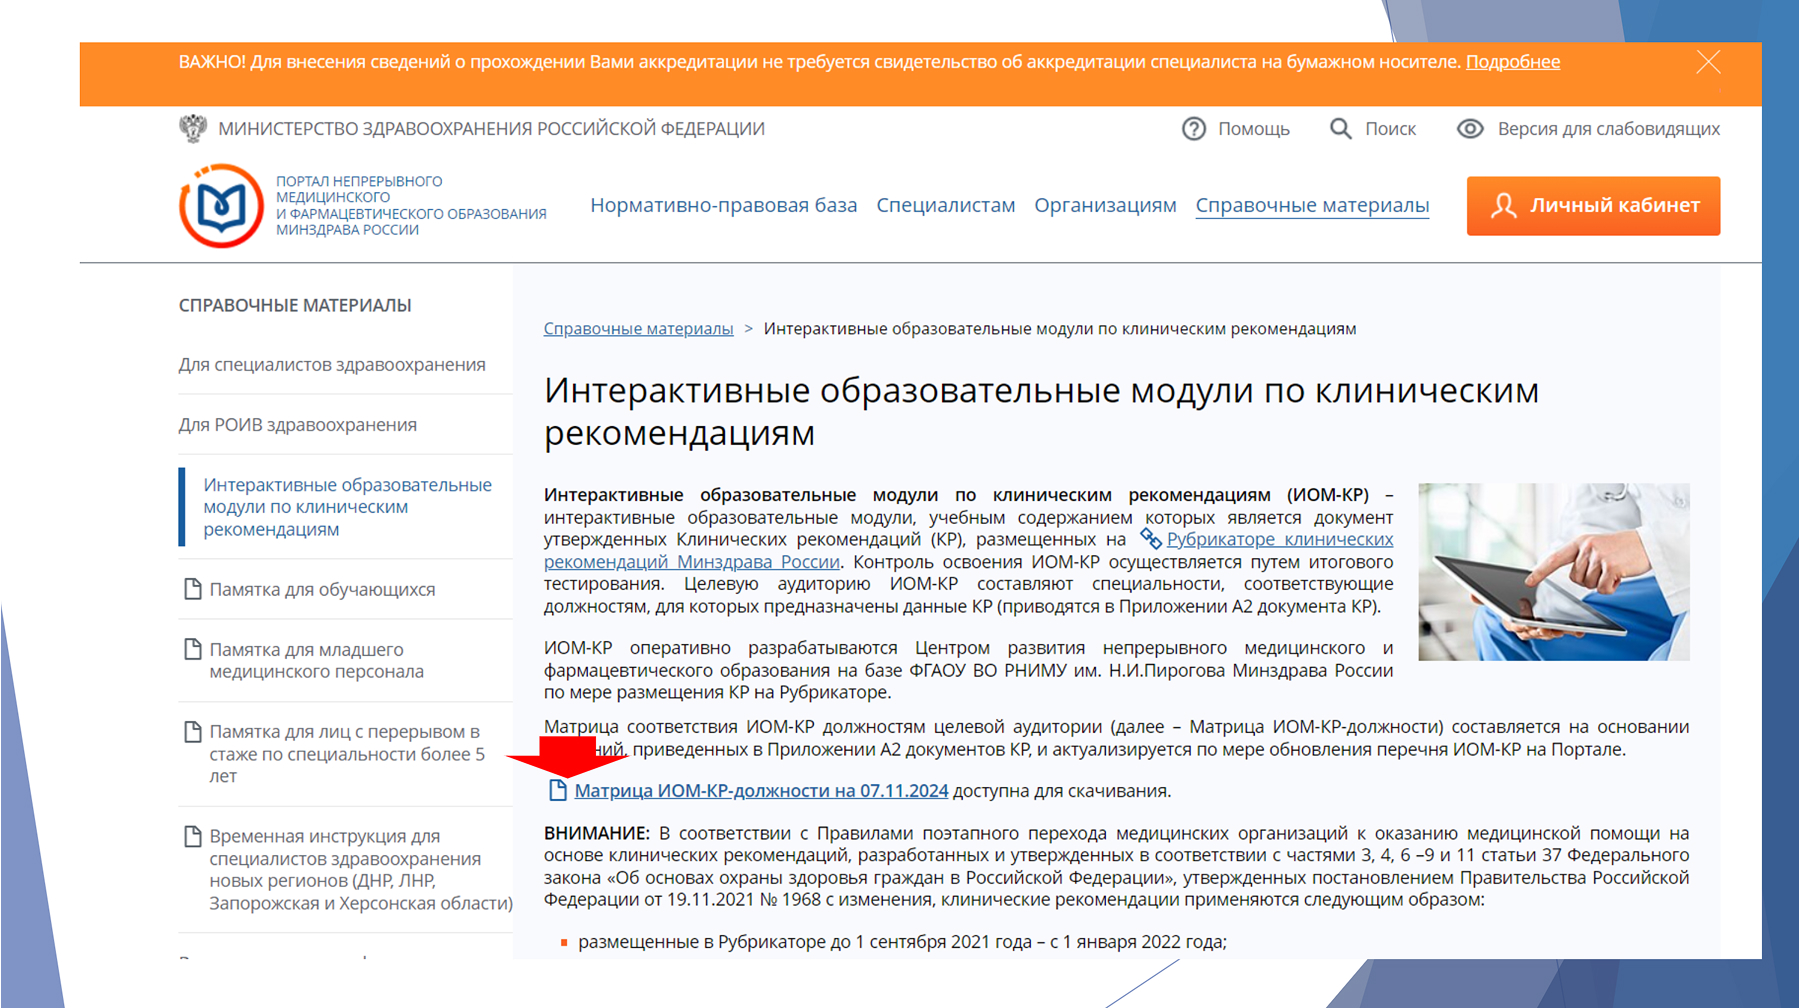Image resolution: width=1799 pixels, height=1008 pixels.
Task: Open the Специалистам menu item
Action: click(945, 205)
